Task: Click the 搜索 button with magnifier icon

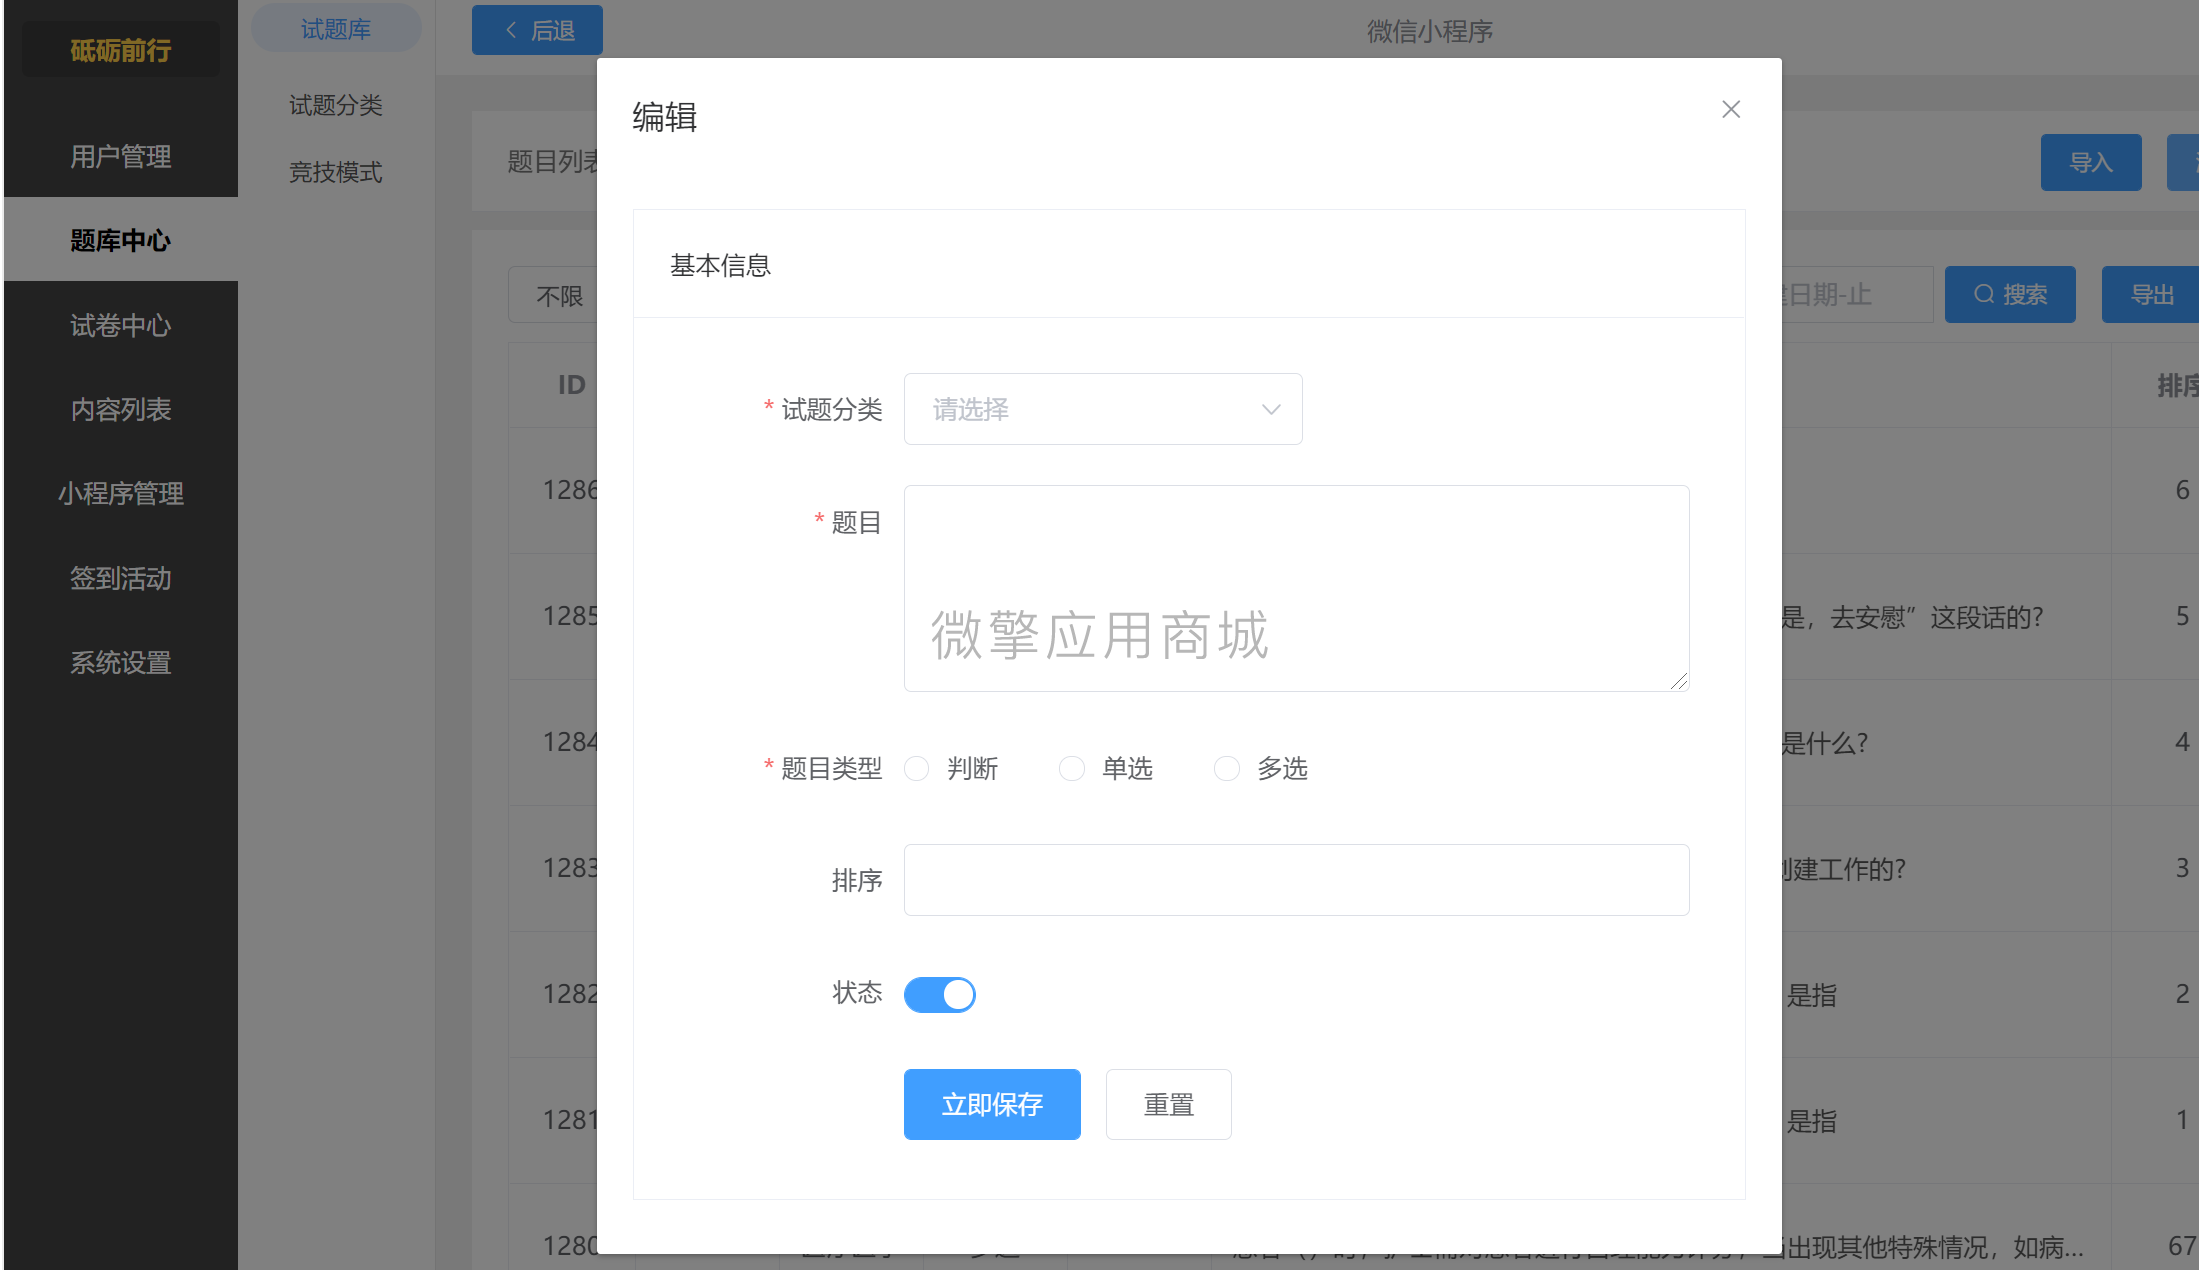Action: click(x=2009, y=294)
